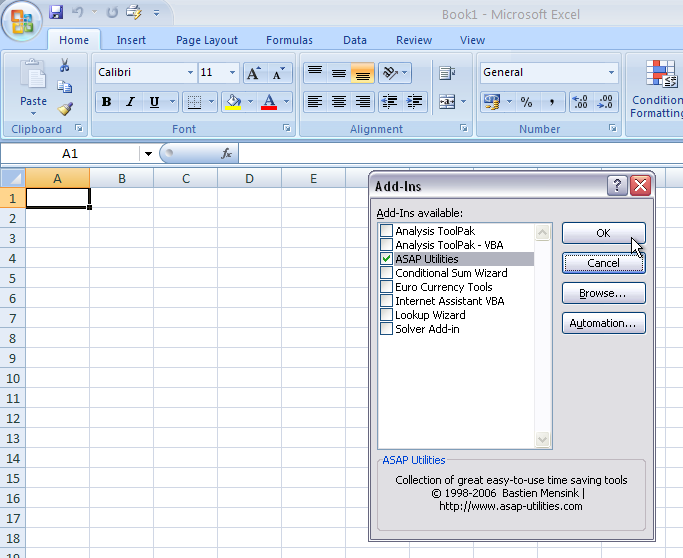Align text right
683x558 pixels.
pos(362,102)
